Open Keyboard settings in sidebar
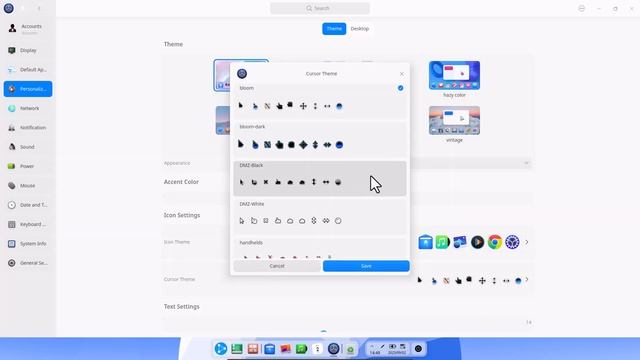This screenshot has height=360, width=640. [x=28, y=224]
